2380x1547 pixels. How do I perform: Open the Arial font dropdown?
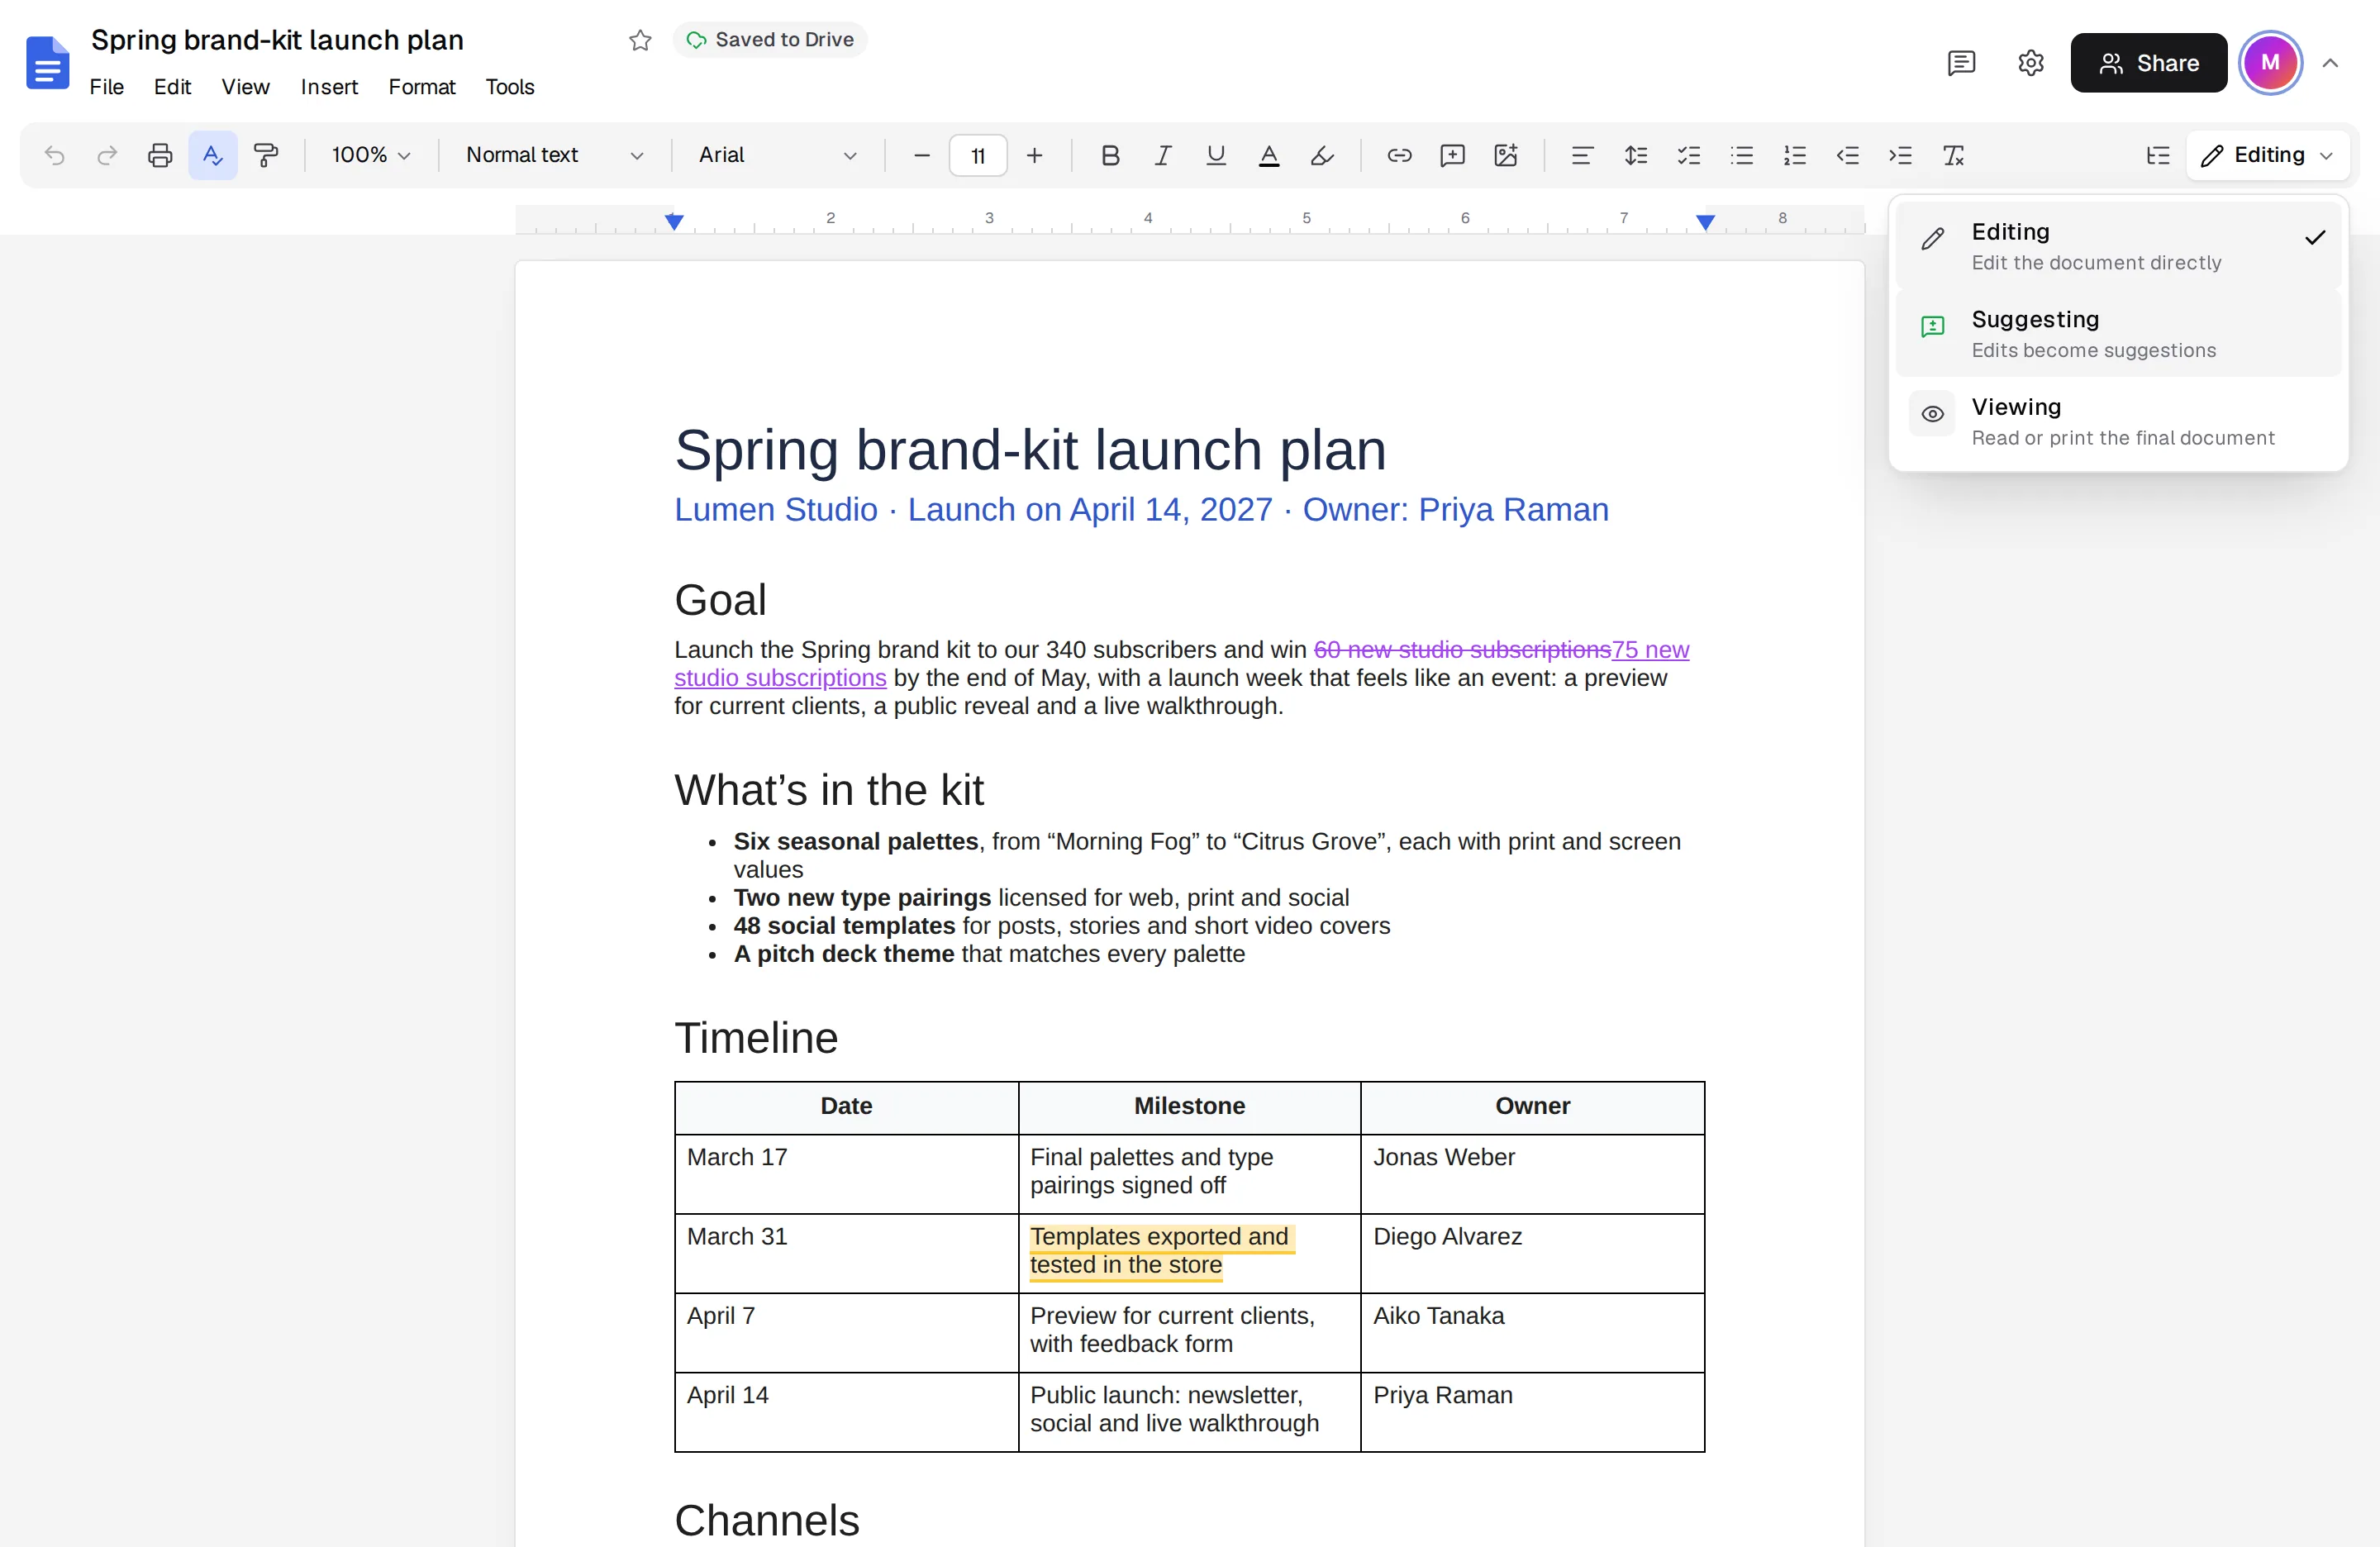click(777, 155)
